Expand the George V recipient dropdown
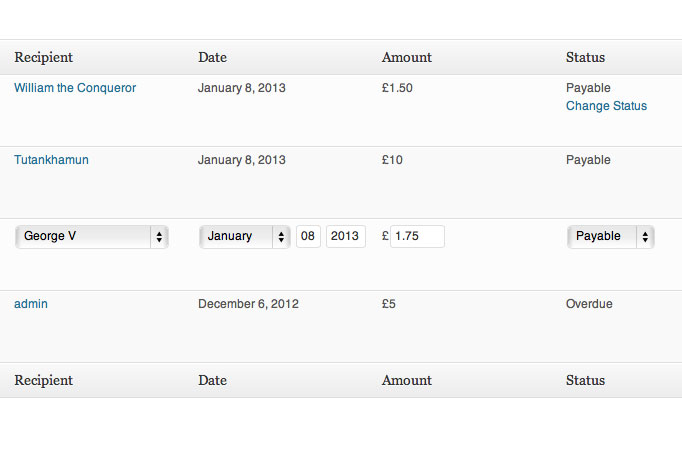682x449 pixels. [x=92, y=237]
